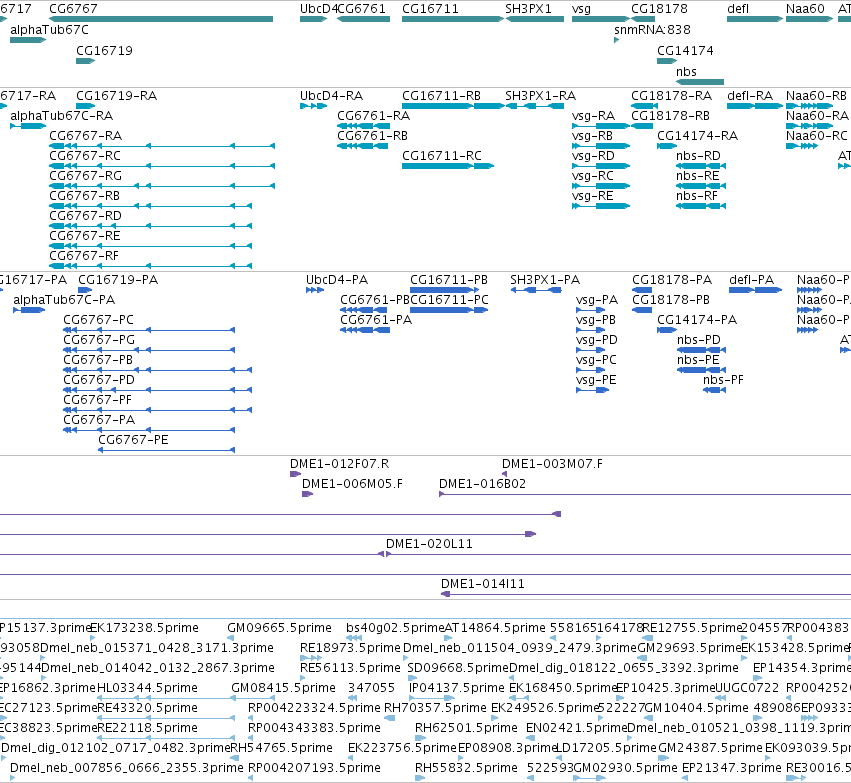The width and height of the screenshot is (851, 783).
Task: Click the vsg-PD protein label
Action: click(x=597, y=340)
